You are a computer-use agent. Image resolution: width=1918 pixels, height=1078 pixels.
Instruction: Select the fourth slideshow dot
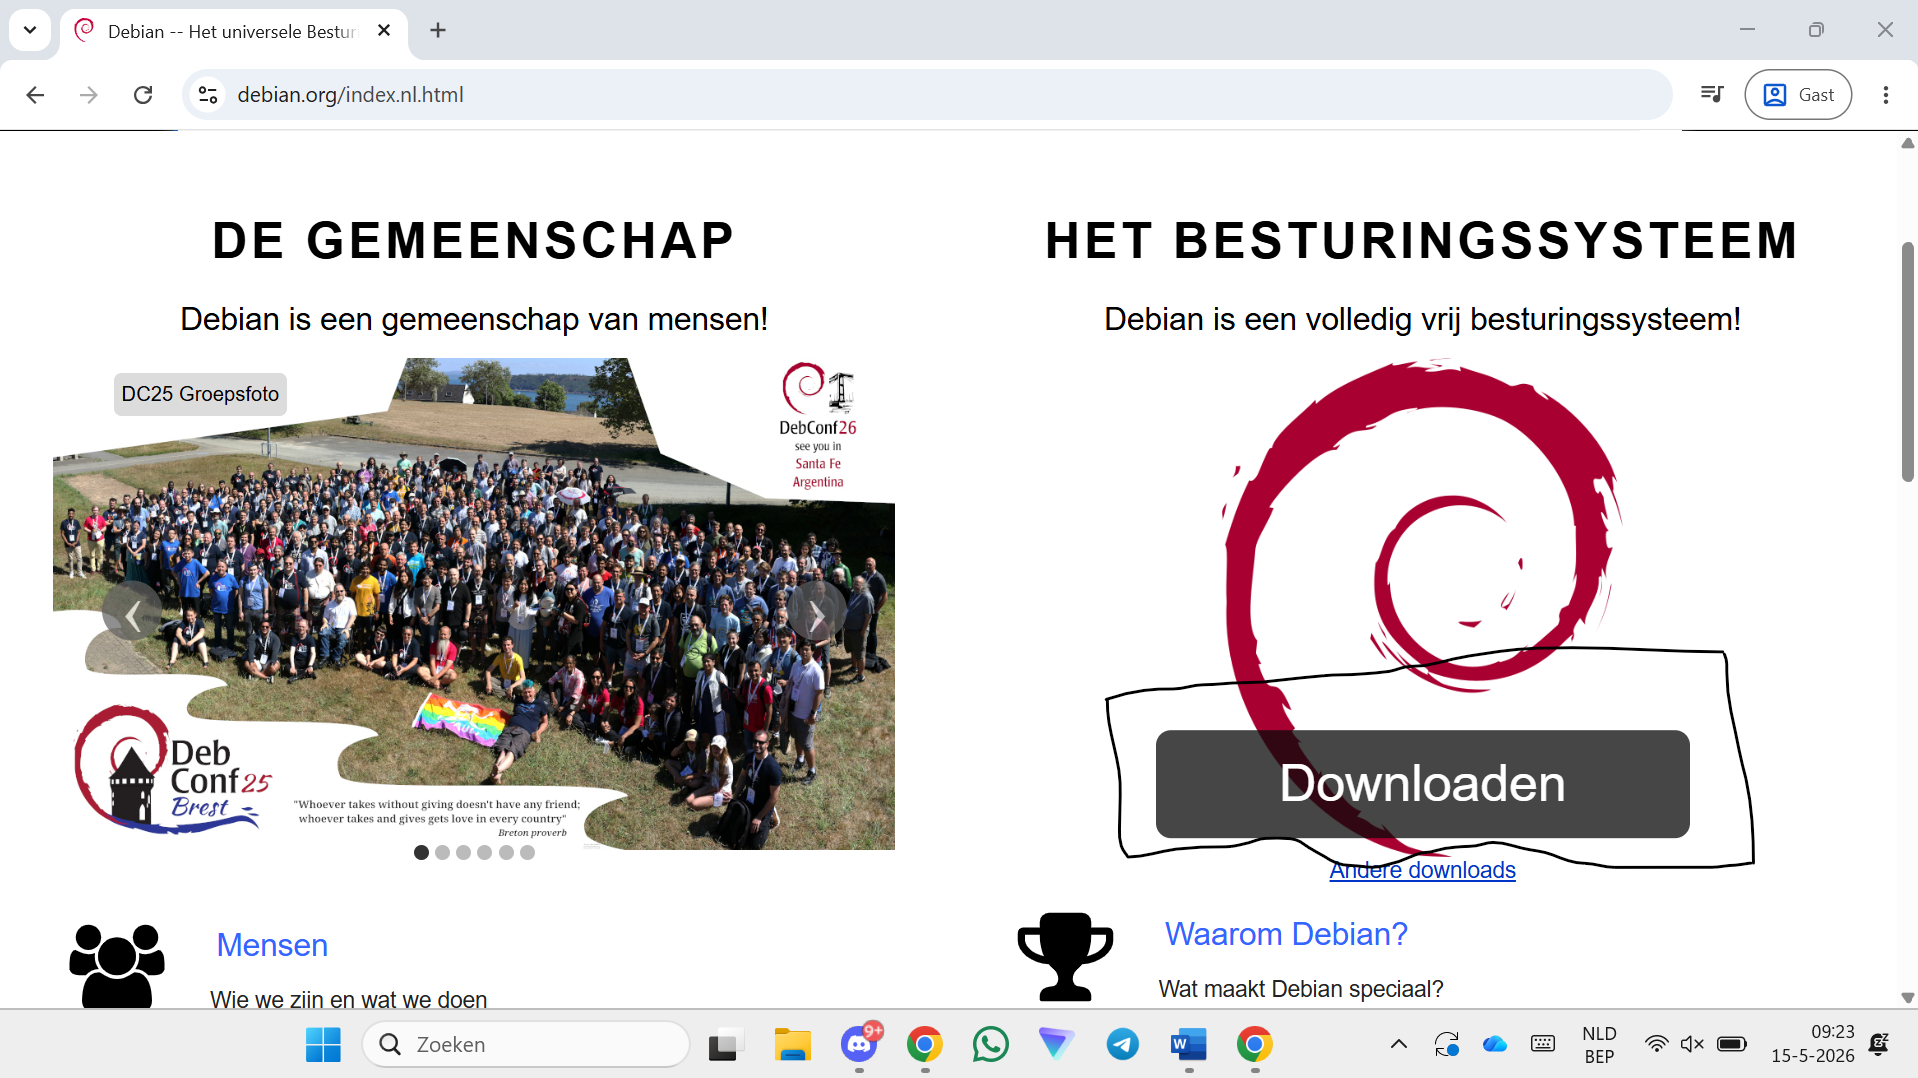tap(484, 853)
